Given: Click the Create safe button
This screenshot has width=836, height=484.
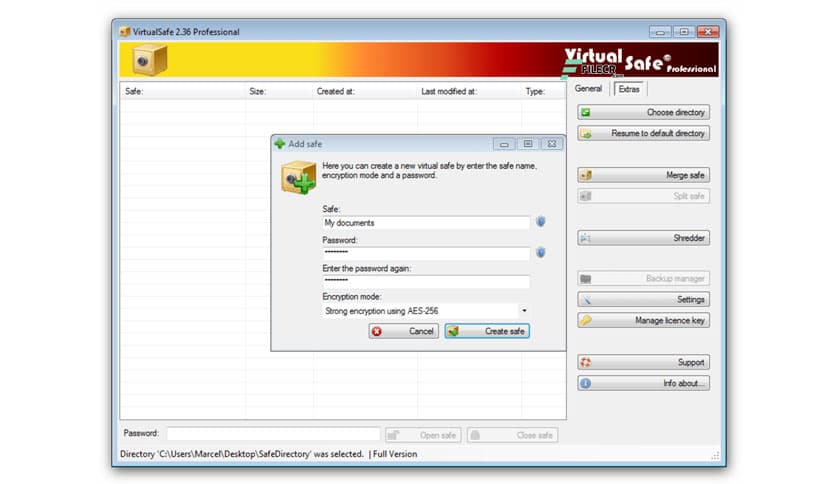Looking at the screenshot, I should 487,331.
